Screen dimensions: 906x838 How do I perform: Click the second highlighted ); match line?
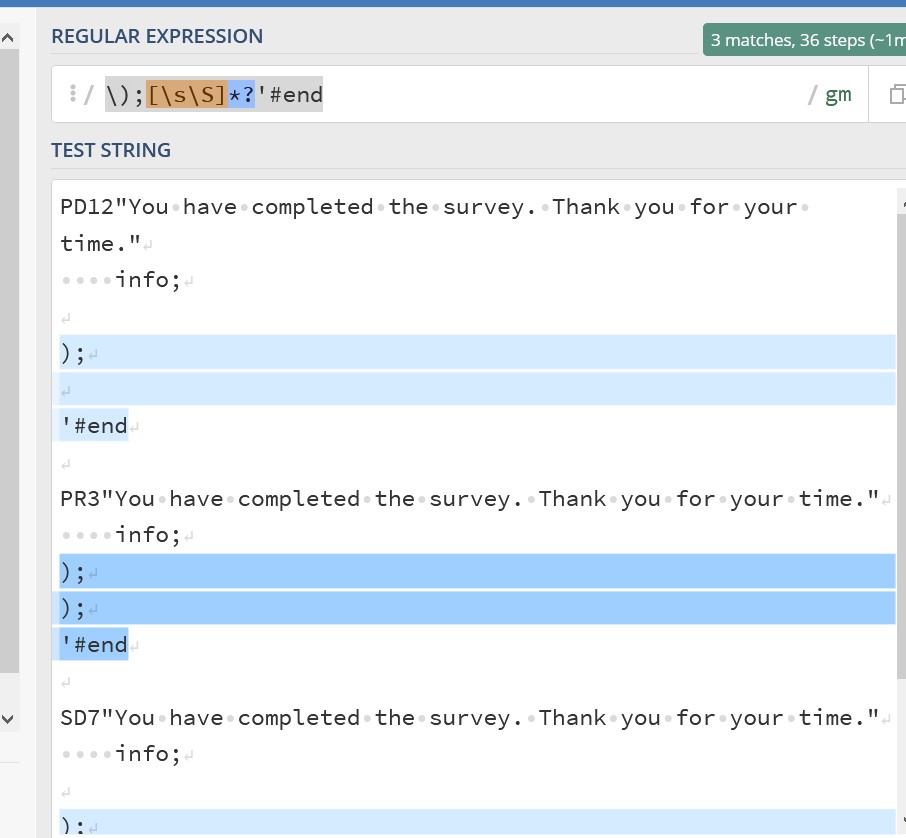pyautogui.click(x=73, y=571)
